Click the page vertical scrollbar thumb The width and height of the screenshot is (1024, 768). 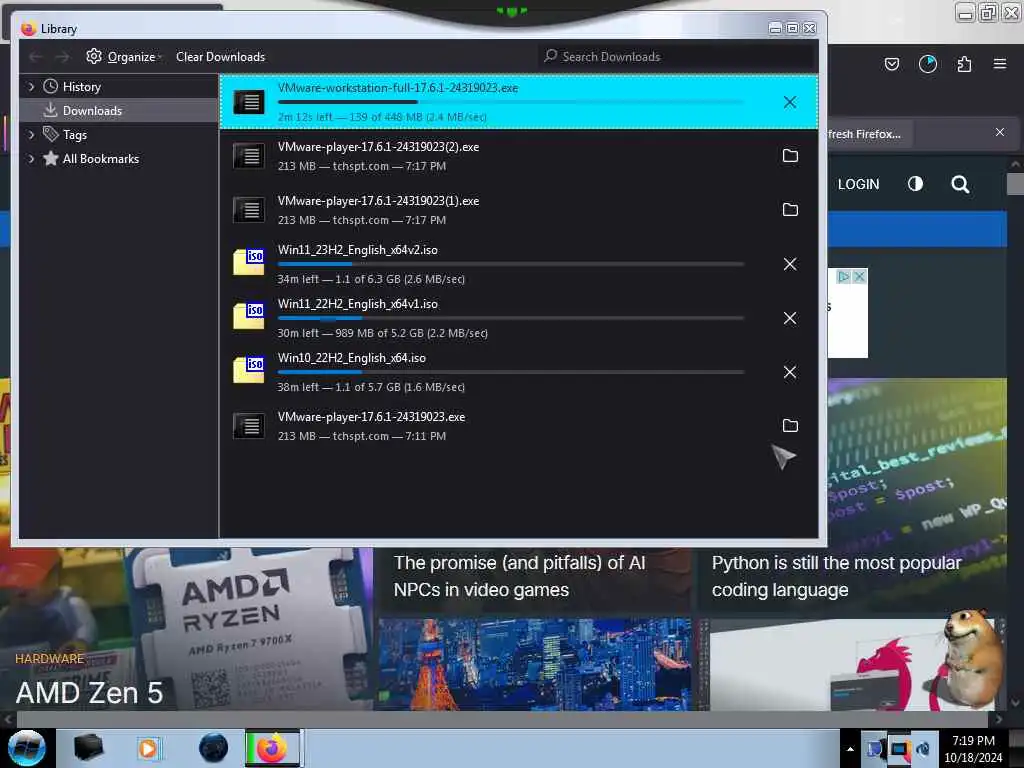[x=1015, y=184]
